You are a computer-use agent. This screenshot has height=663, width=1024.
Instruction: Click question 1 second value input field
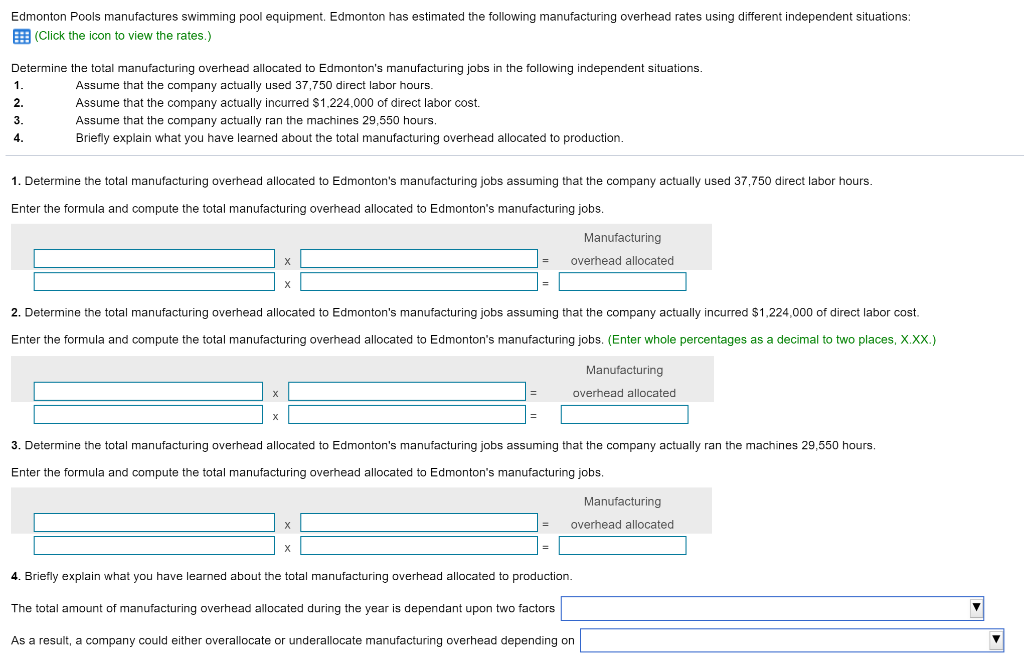[419, 282]
